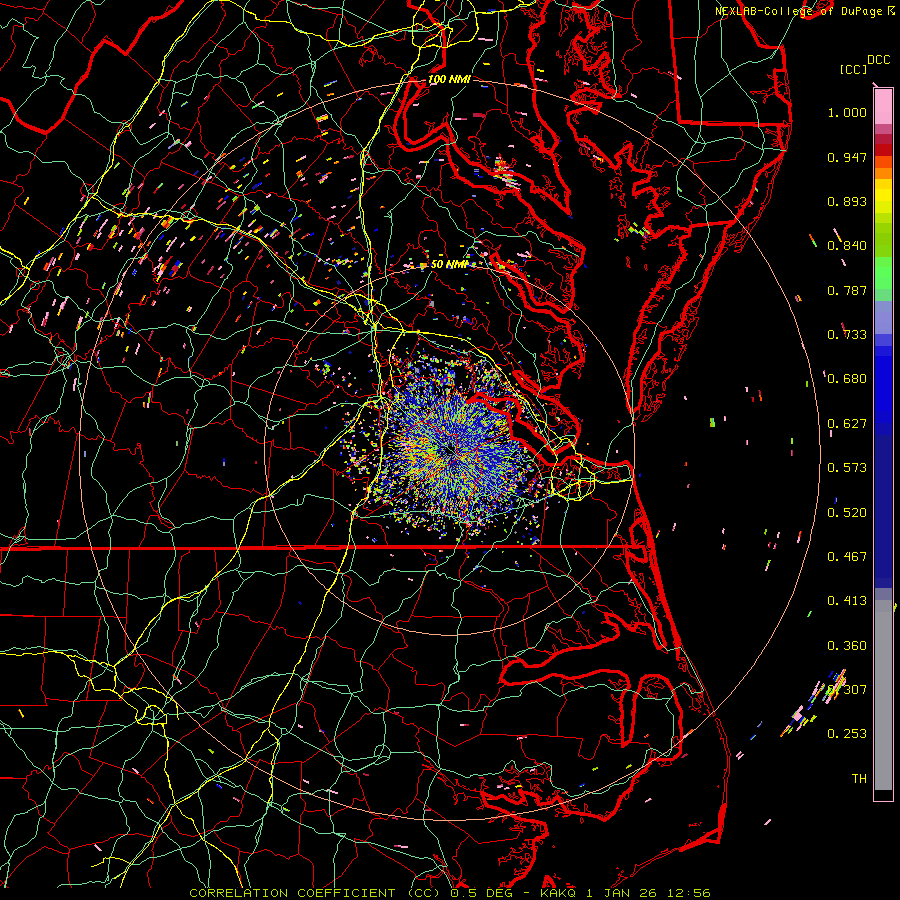The image size is (900, 900).
Task: Click the 0.893 legend value
Action: click(847, 201)
